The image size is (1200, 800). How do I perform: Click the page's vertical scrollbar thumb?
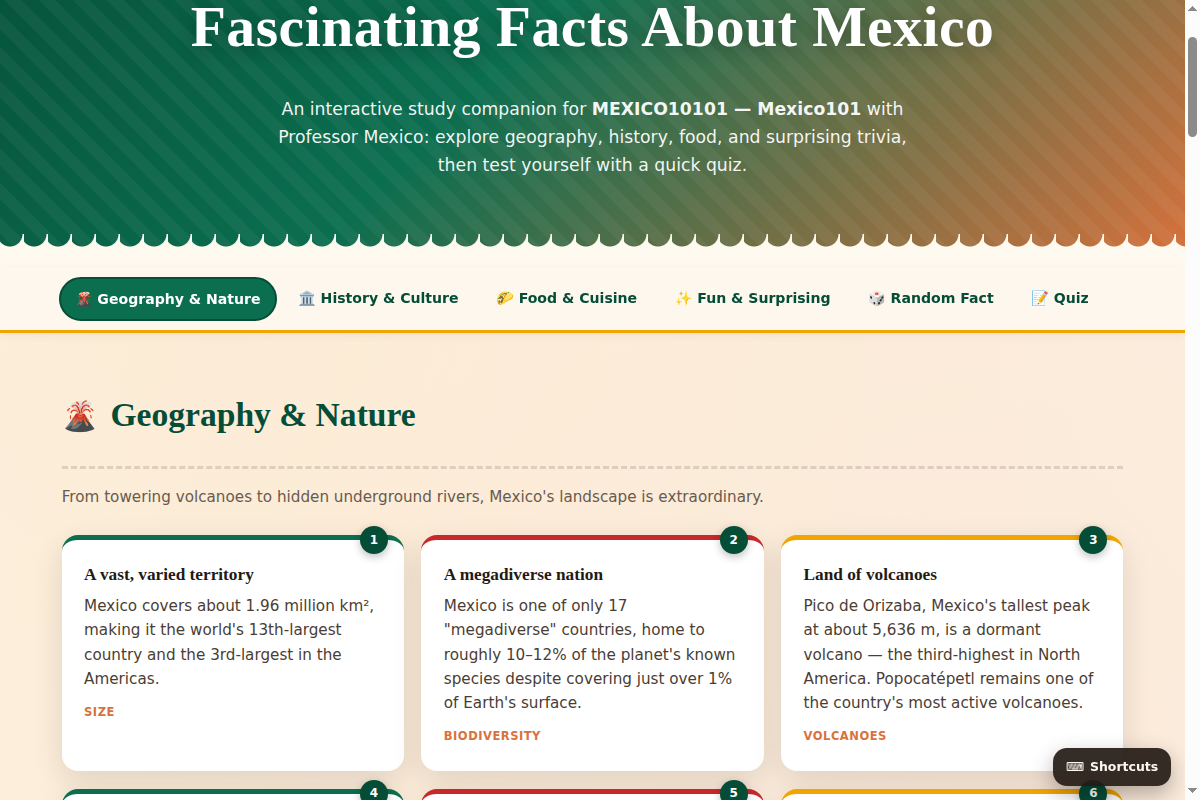[1192, 86]
